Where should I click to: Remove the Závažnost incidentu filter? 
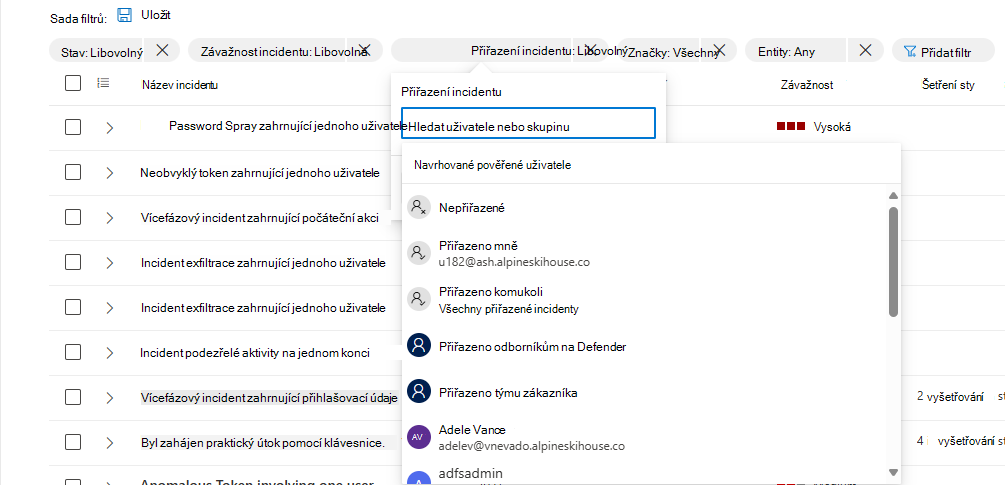365,49
